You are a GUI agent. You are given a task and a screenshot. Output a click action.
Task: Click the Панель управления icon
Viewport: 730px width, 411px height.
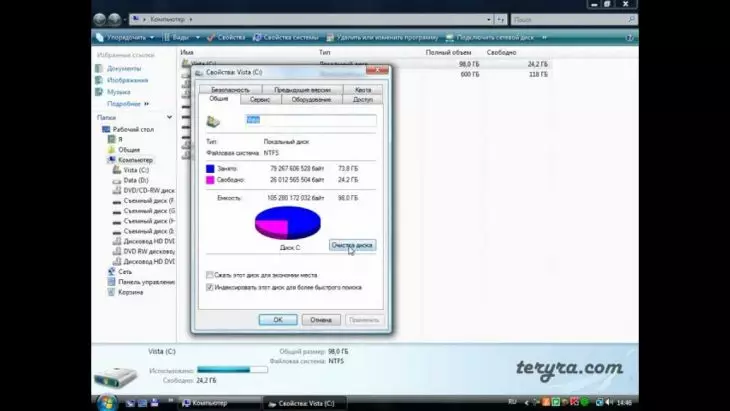111,282
